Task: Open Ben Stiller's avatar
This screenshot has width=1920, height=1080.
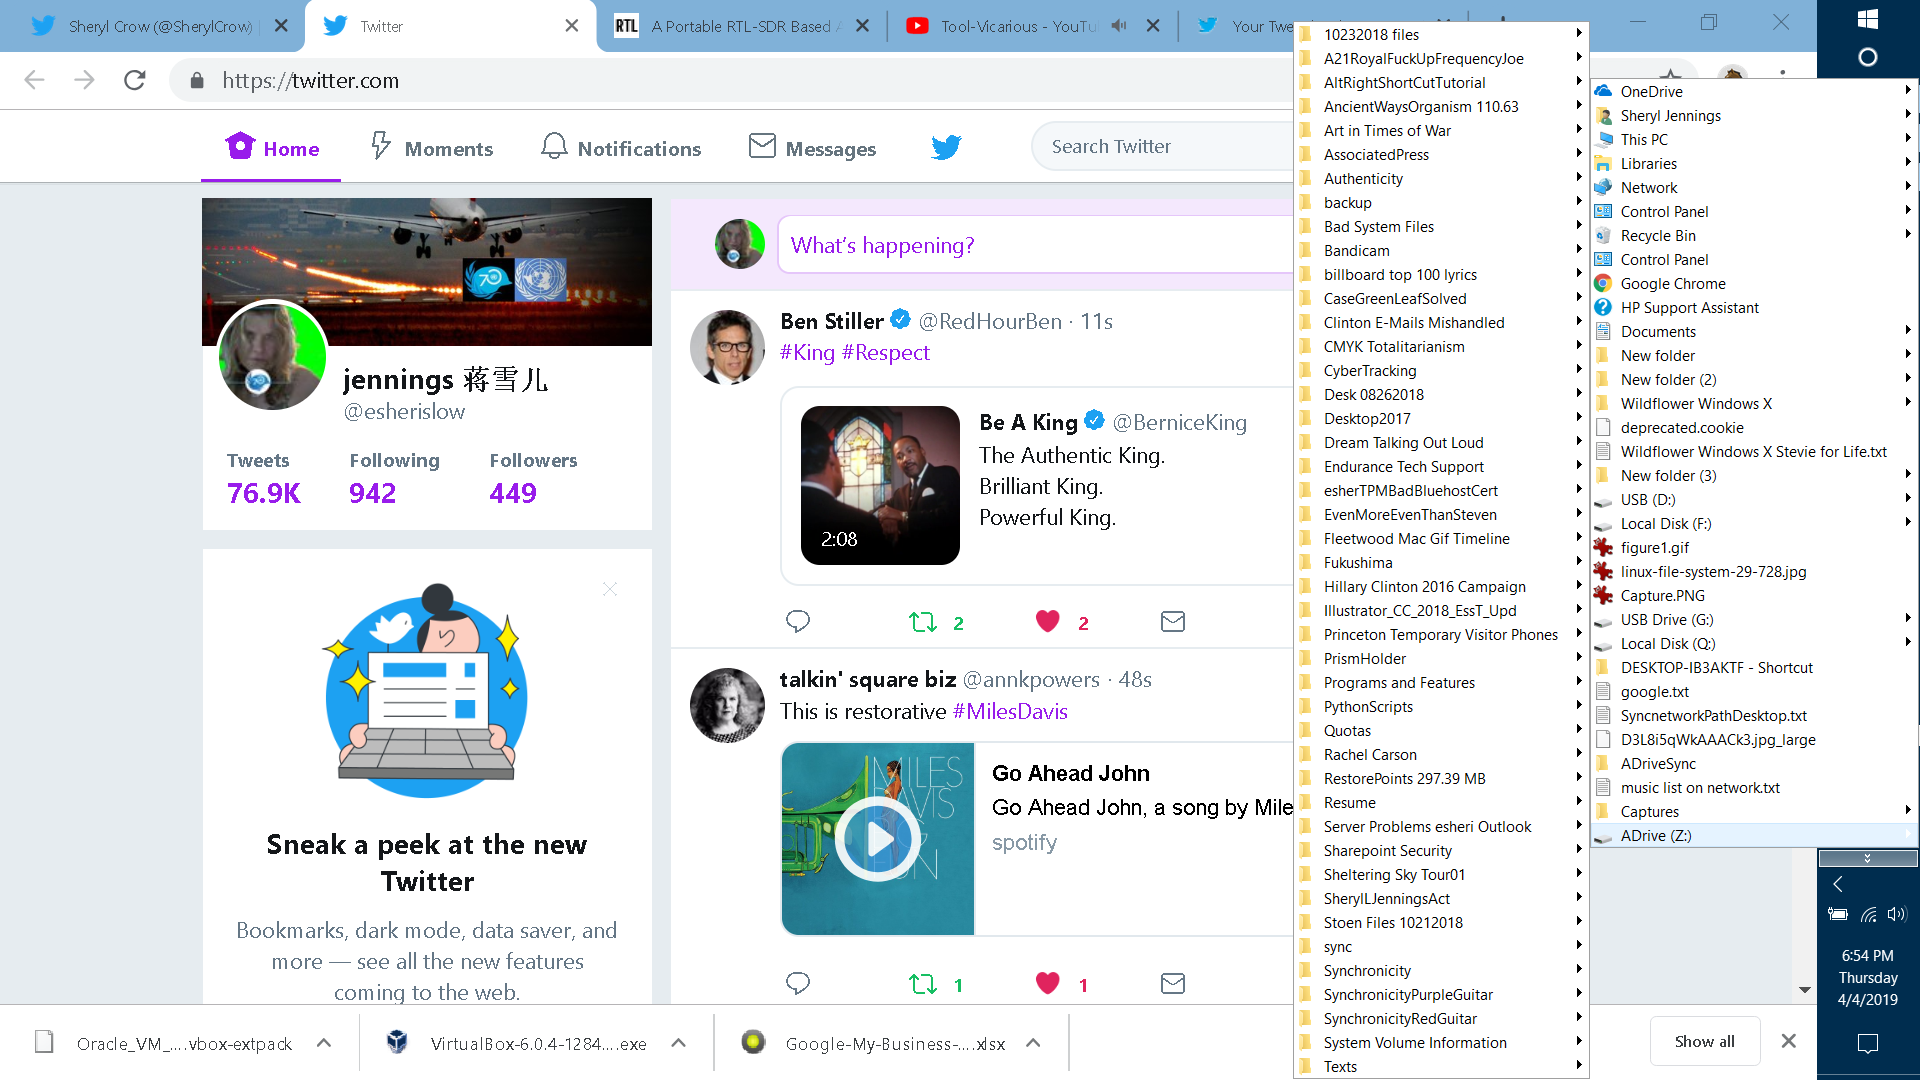Action: point(727,347)
